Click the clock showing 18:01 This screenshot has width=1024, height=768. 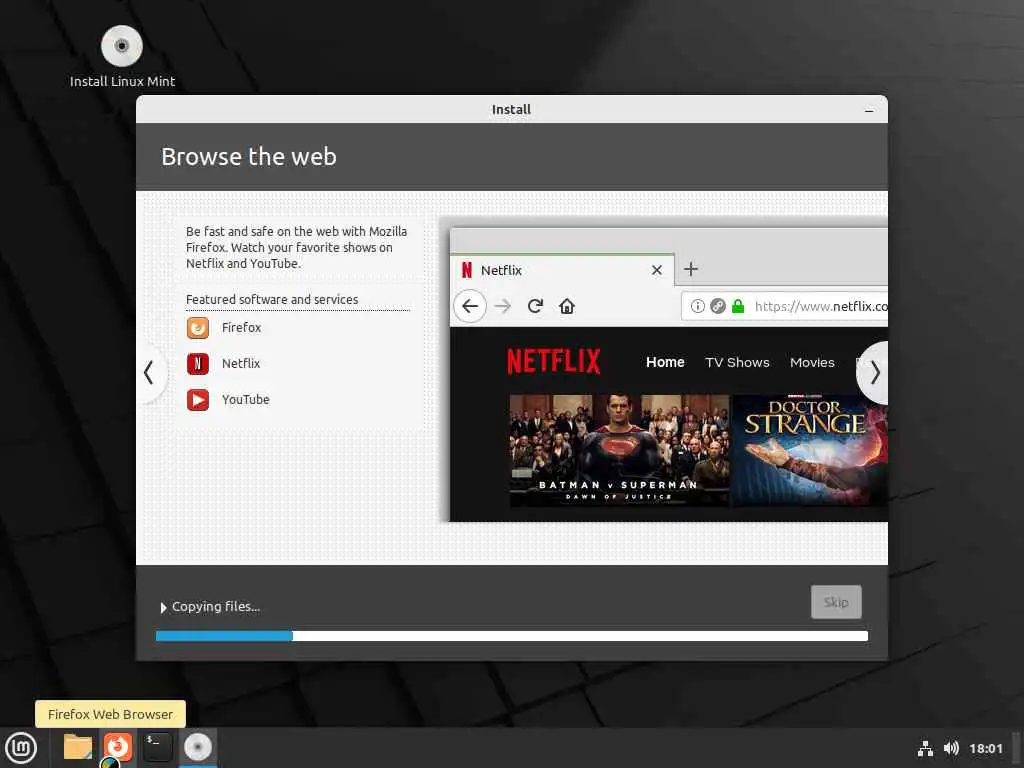click(x=985, y=749)
